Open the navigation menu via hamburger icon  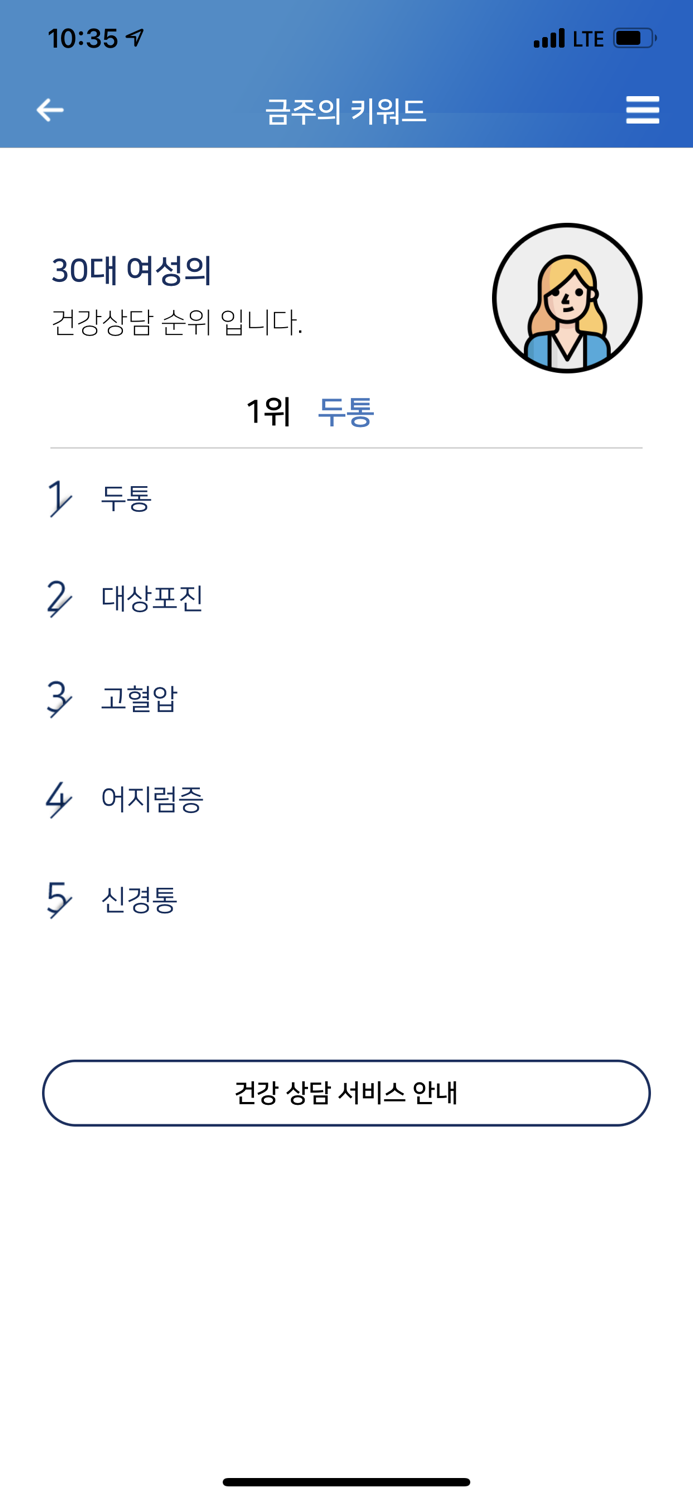[643, 110]
